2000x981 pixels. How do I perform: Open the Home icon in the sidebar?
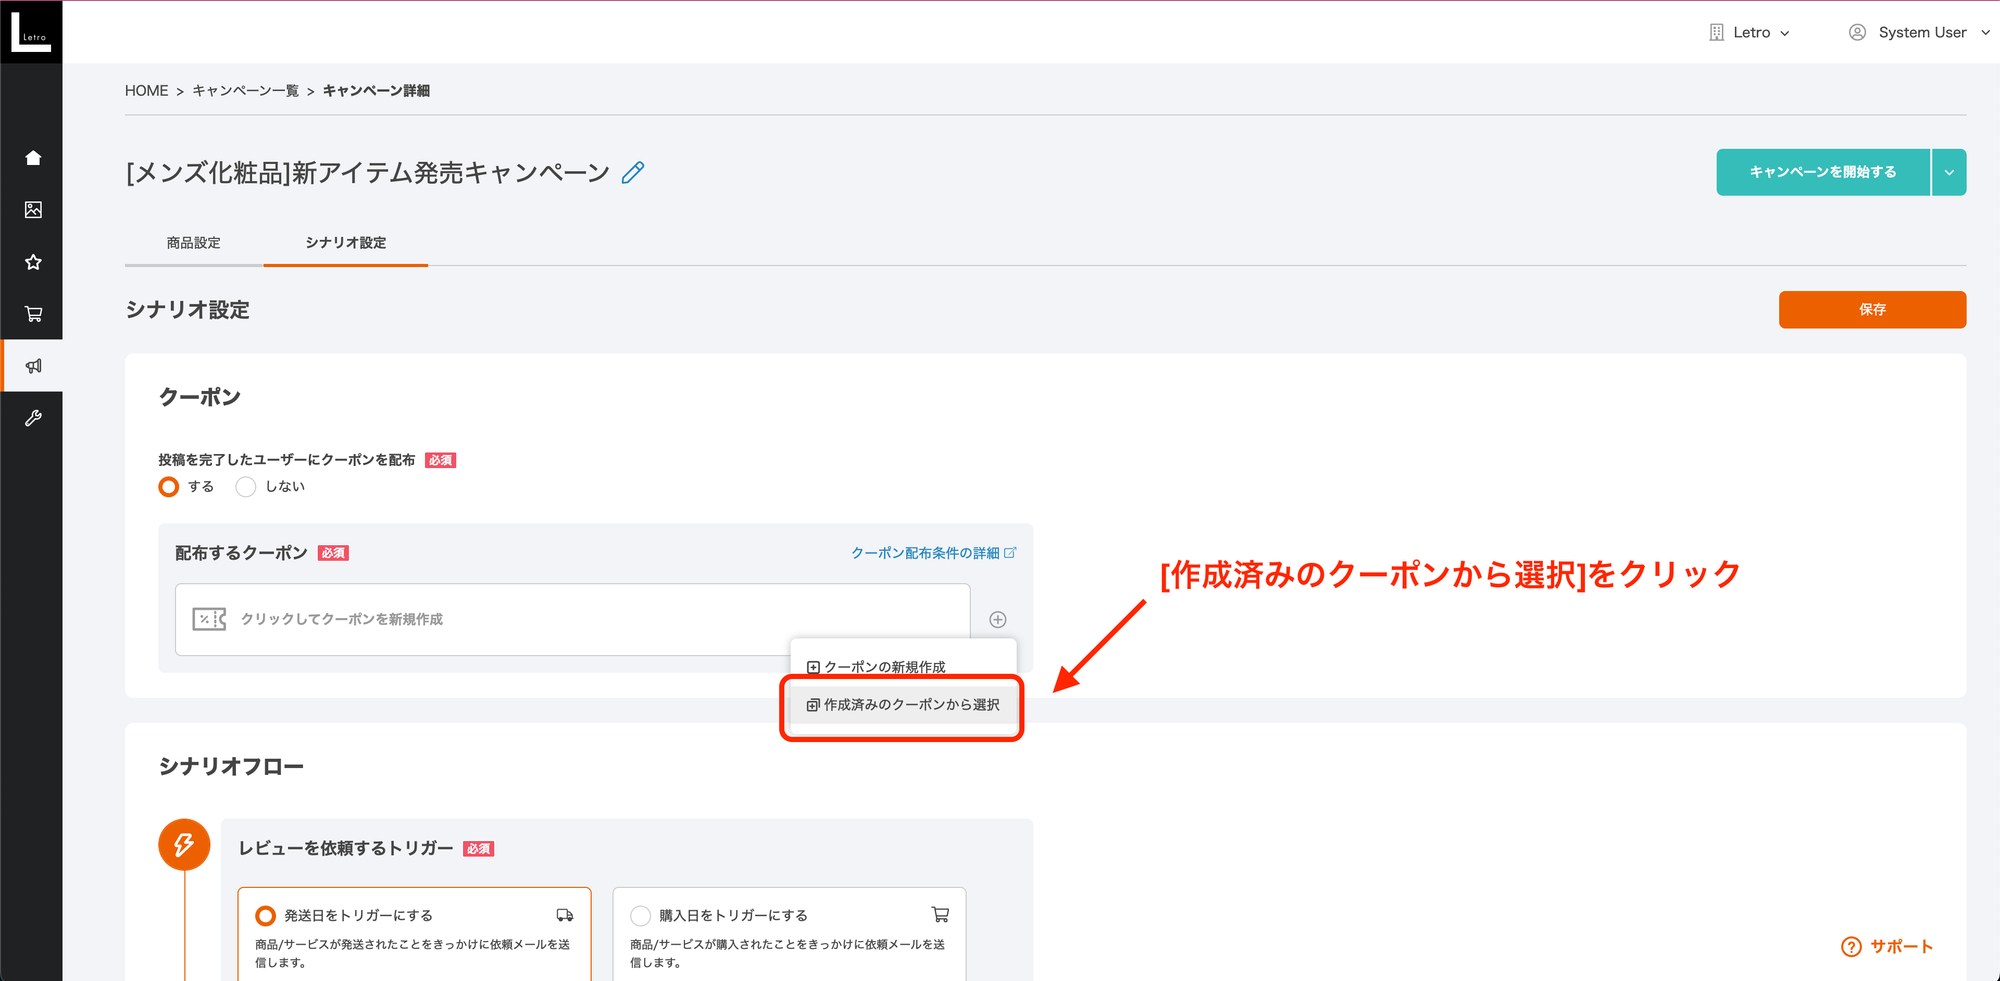(x=32, y=157)
